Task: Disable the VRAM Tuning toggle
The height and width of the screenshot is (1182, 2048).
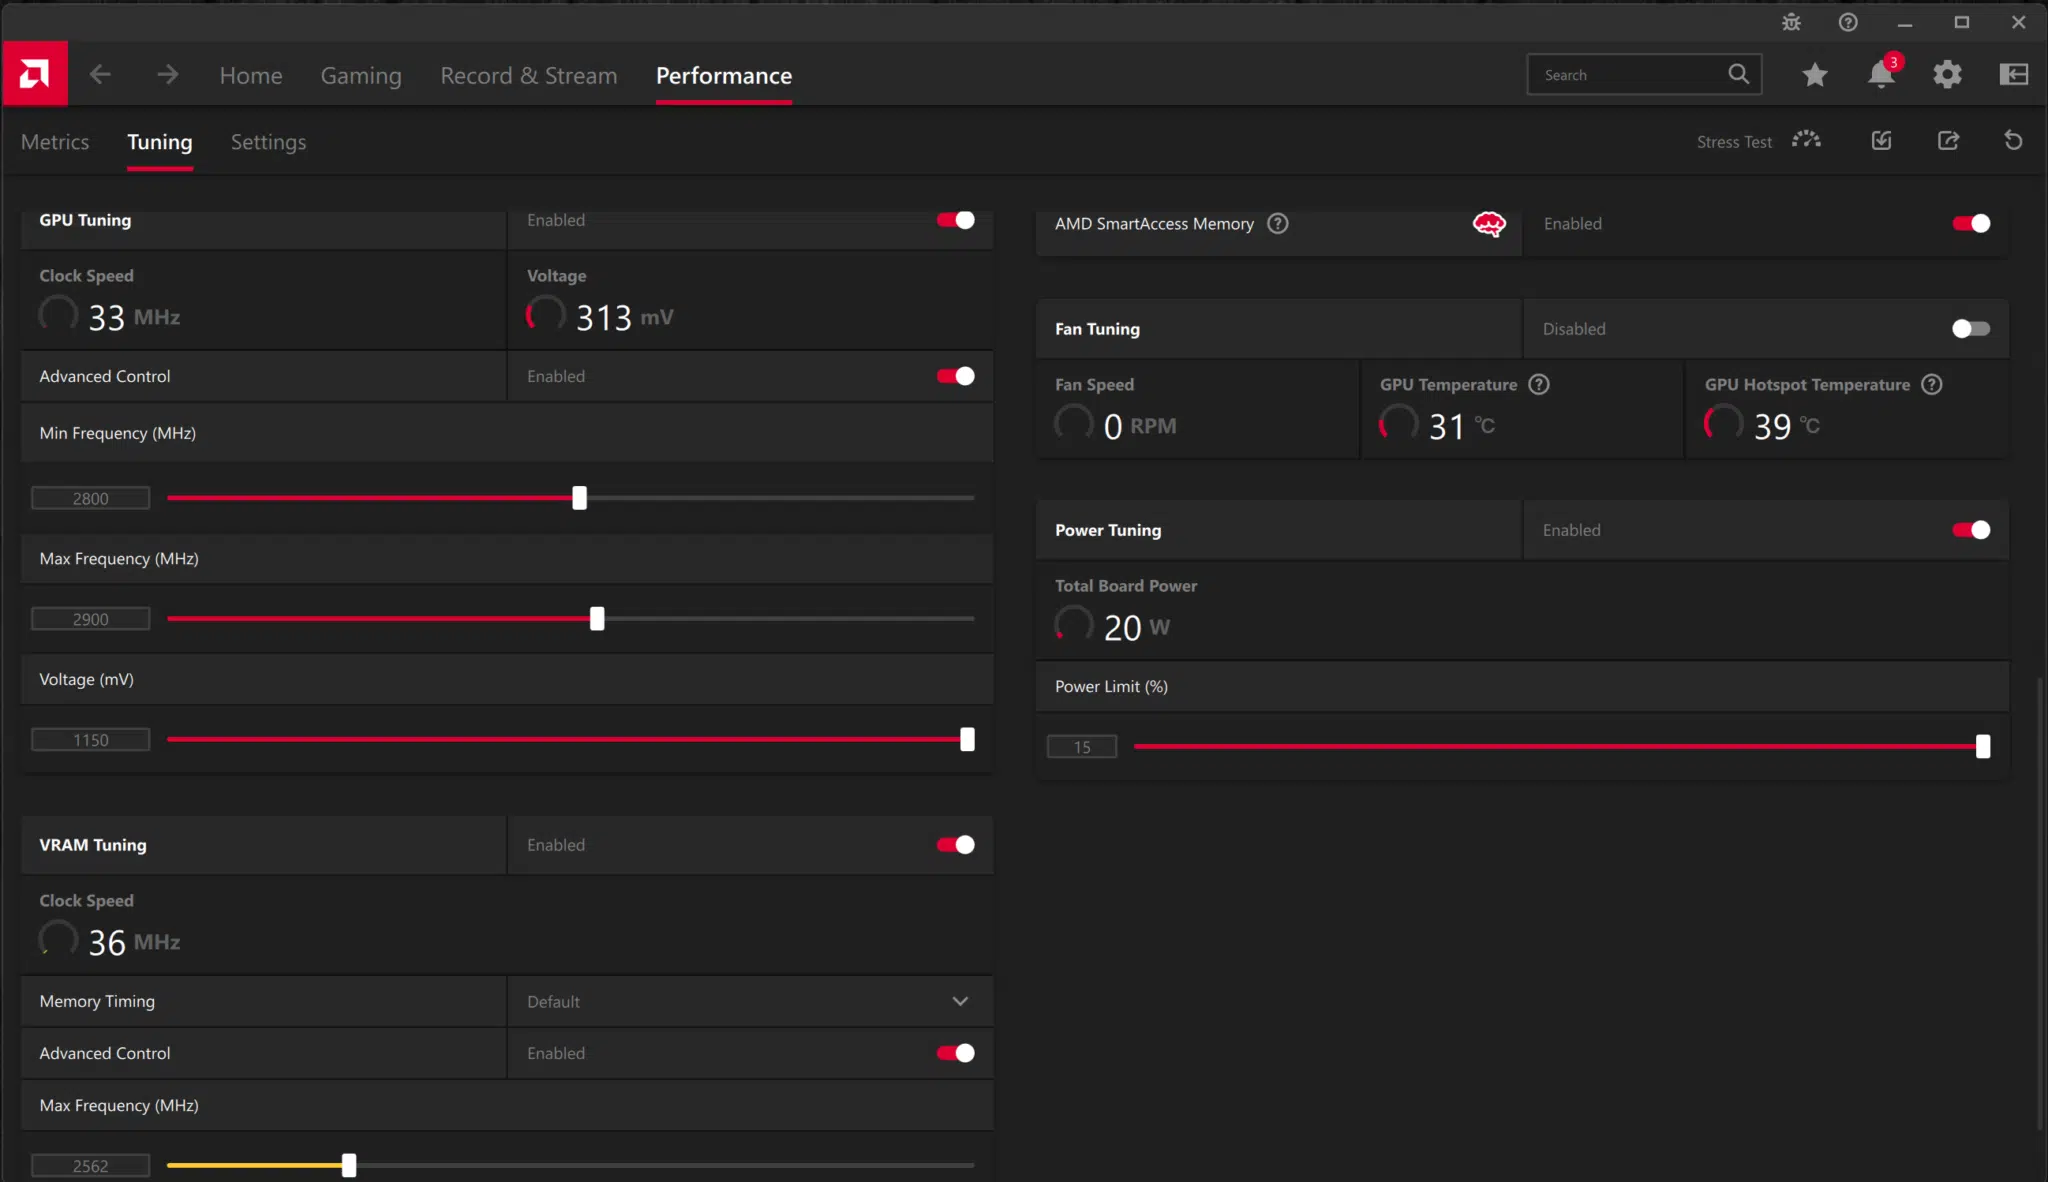Action: (956, 845)
